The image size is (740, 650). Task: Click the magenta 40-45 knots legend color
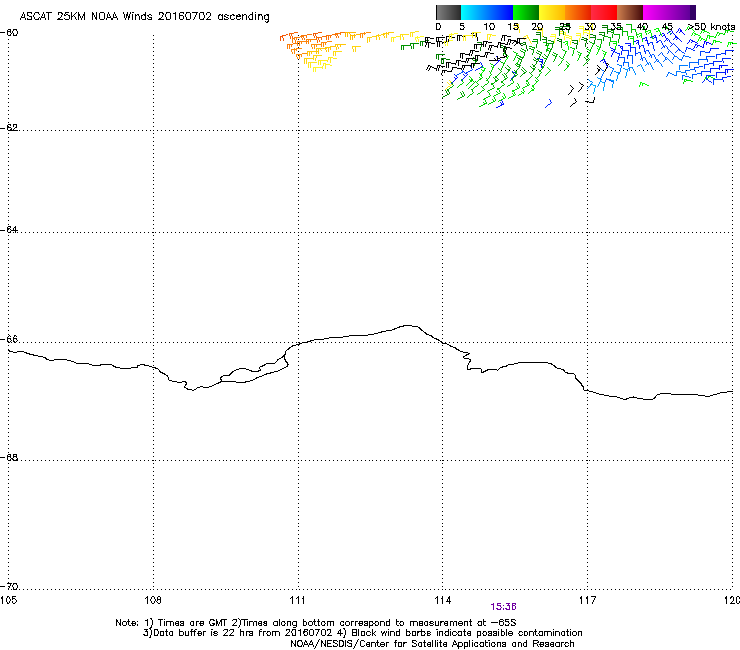click(x=656, y=12)
